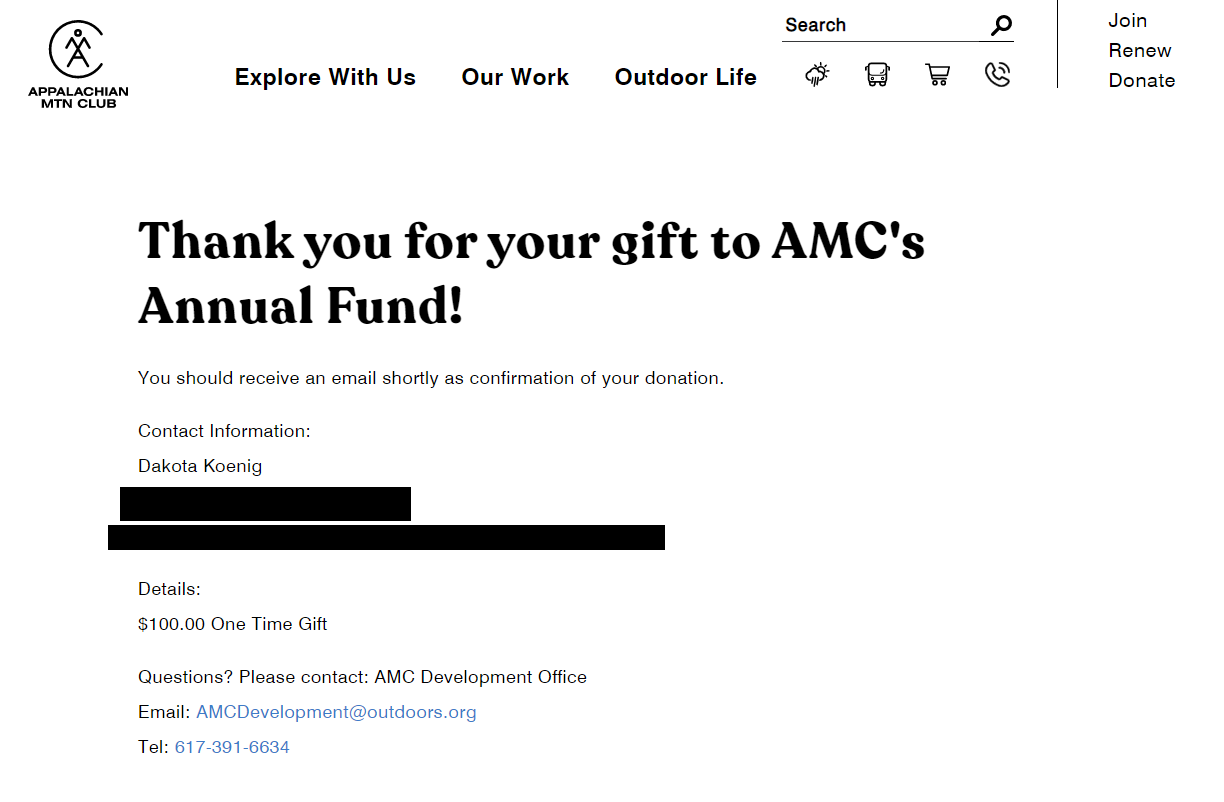Click the 617-391-6634 phone link
1224x802 pixels.
[232, 747]
